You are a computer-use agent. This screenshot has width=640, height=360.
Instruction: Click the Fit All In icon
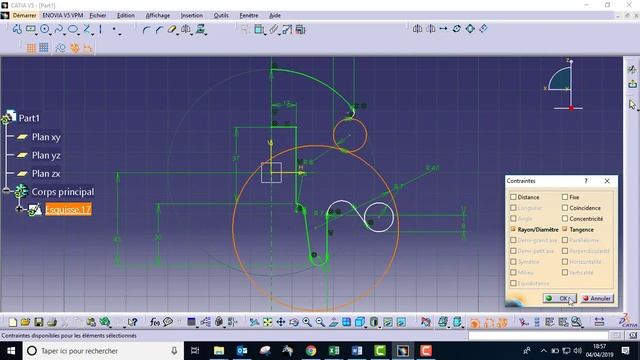267,322
